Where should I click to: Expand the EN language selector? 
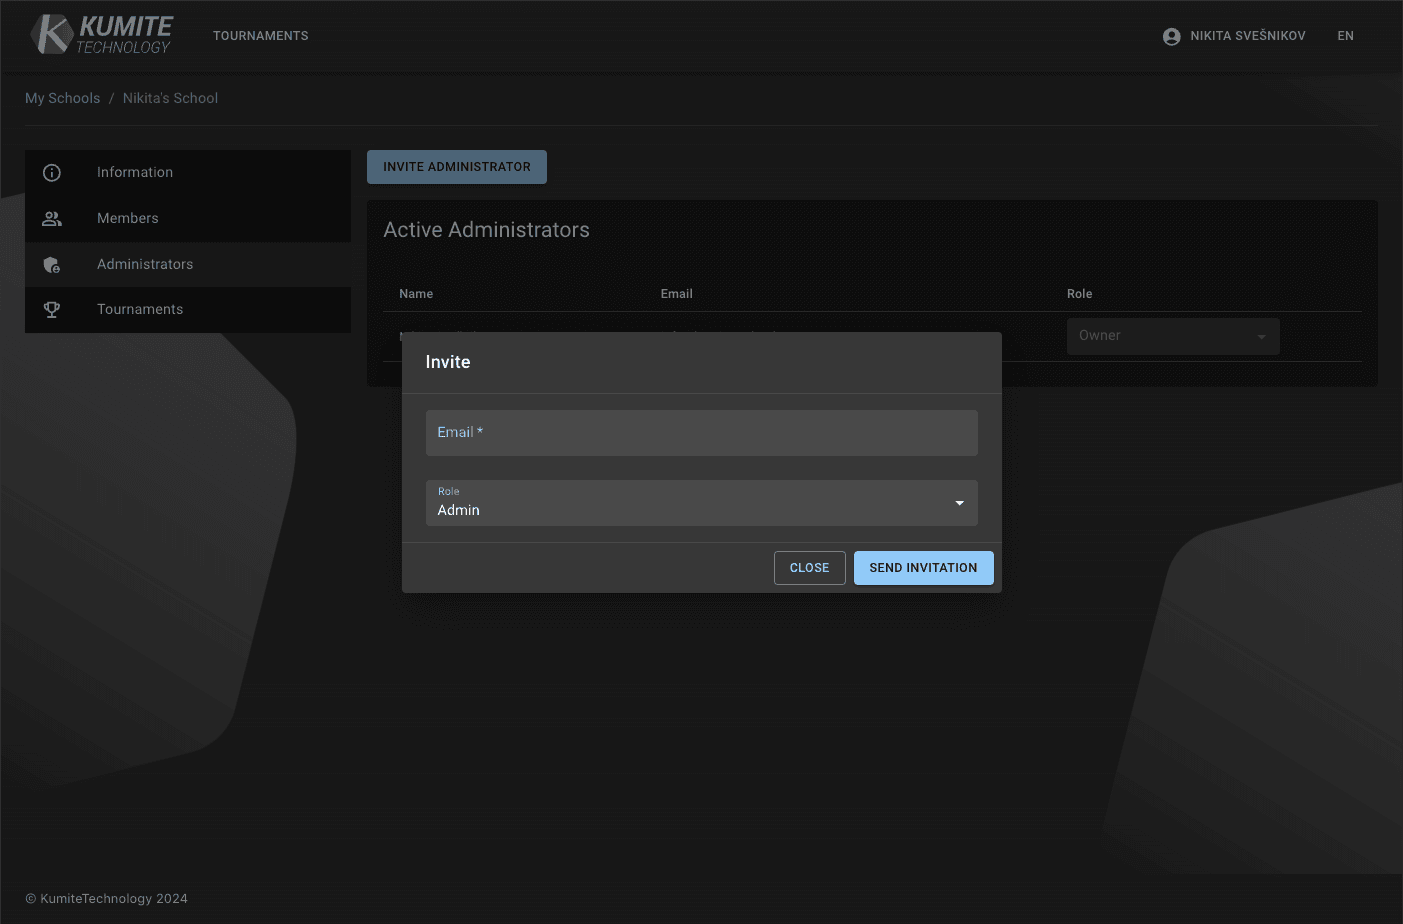(1345, 35)
